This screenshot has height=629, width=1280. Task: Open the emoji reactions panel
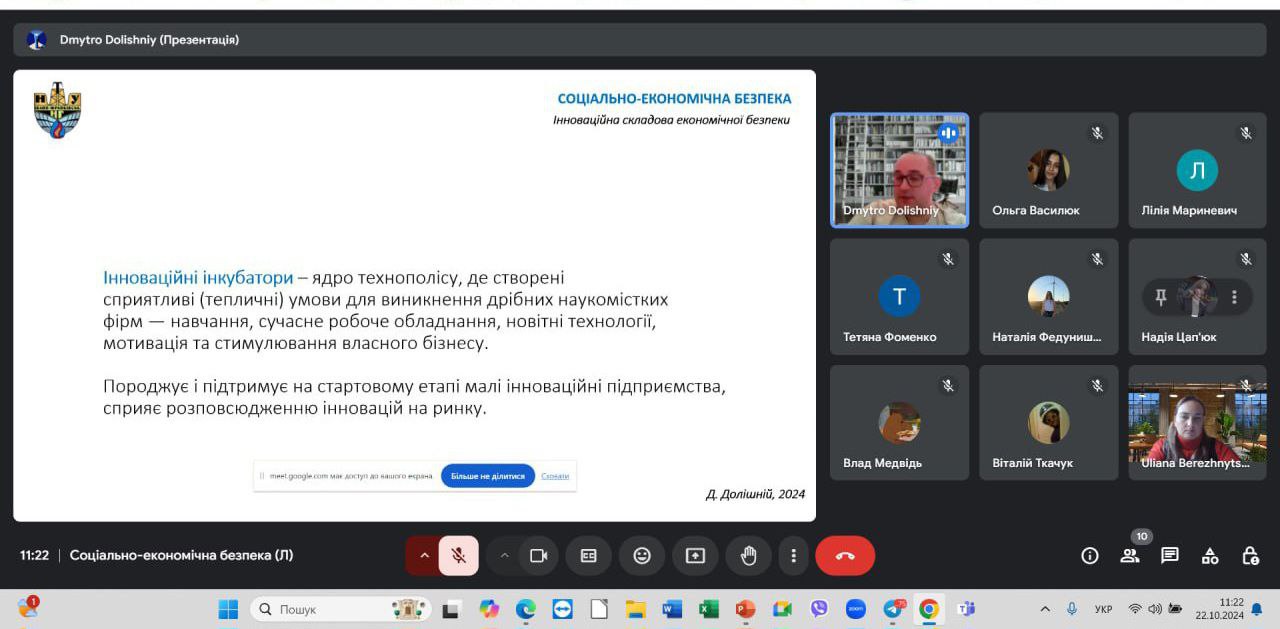point(641,555)
